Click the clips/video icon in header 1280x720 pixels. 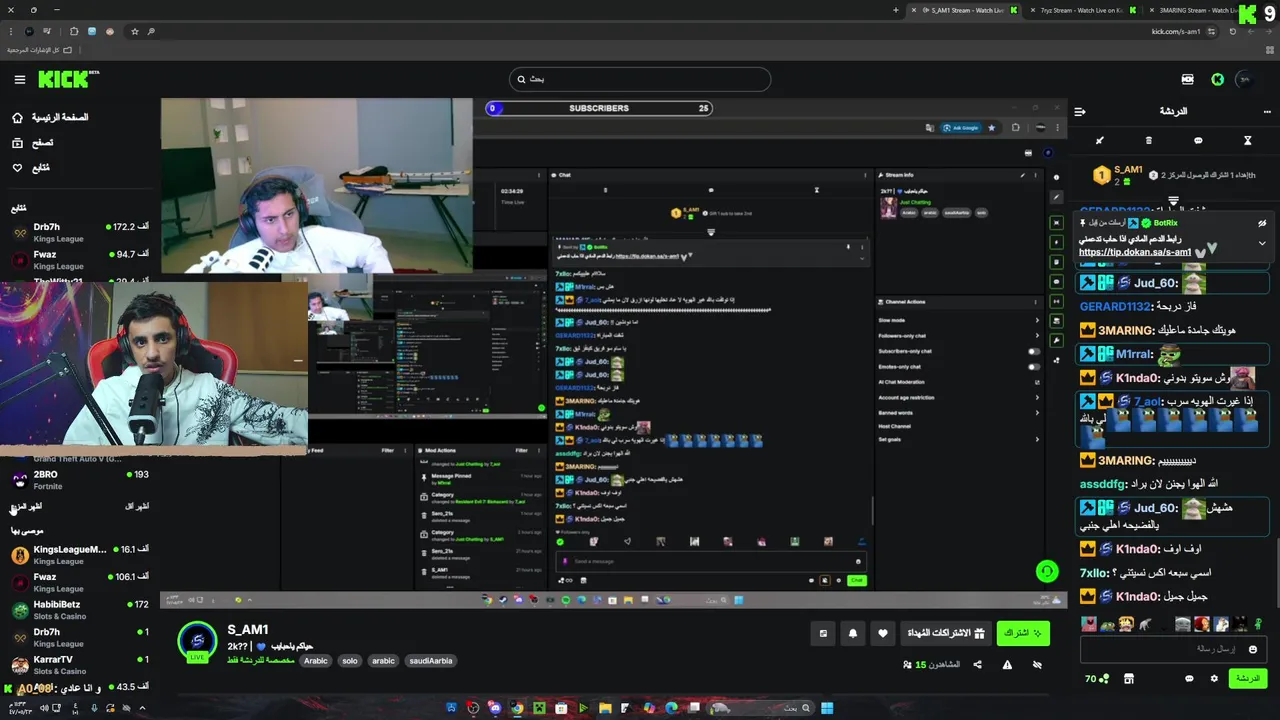coord(1187,79)
